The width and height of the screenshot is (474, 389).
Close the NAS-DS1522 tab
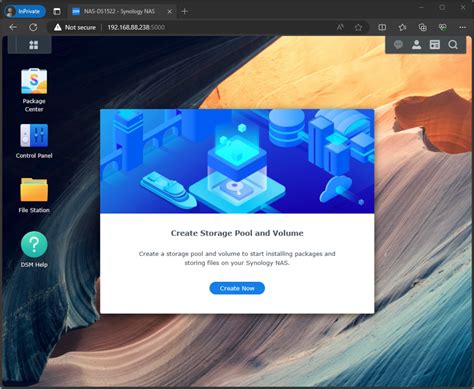(169, 11)
